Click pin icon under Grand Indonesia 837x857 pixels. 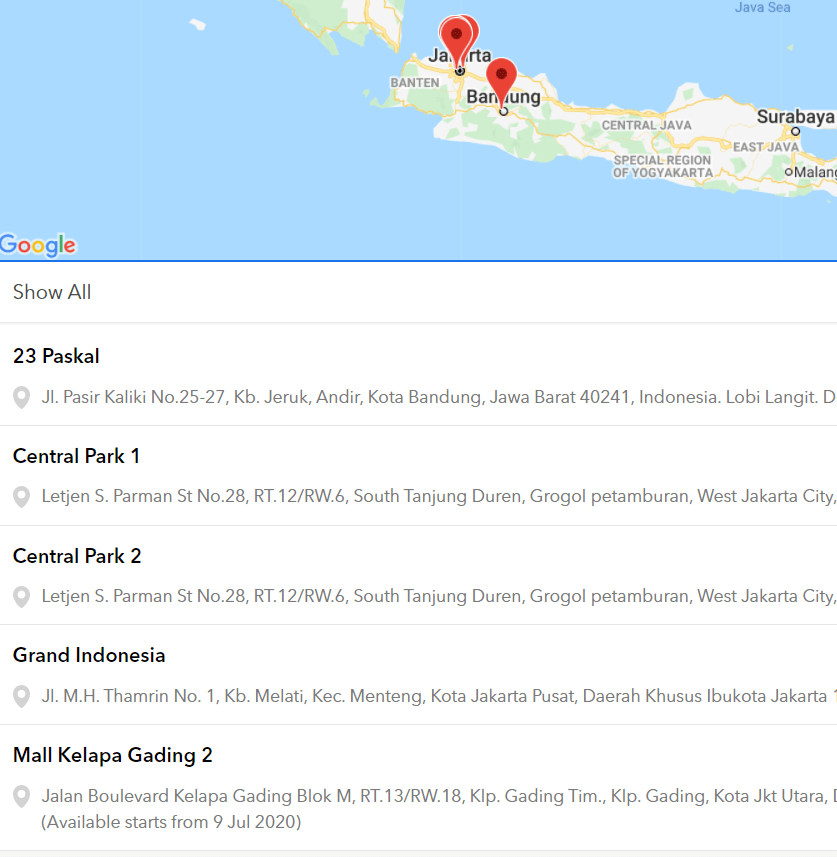click(x=21, y=697)
